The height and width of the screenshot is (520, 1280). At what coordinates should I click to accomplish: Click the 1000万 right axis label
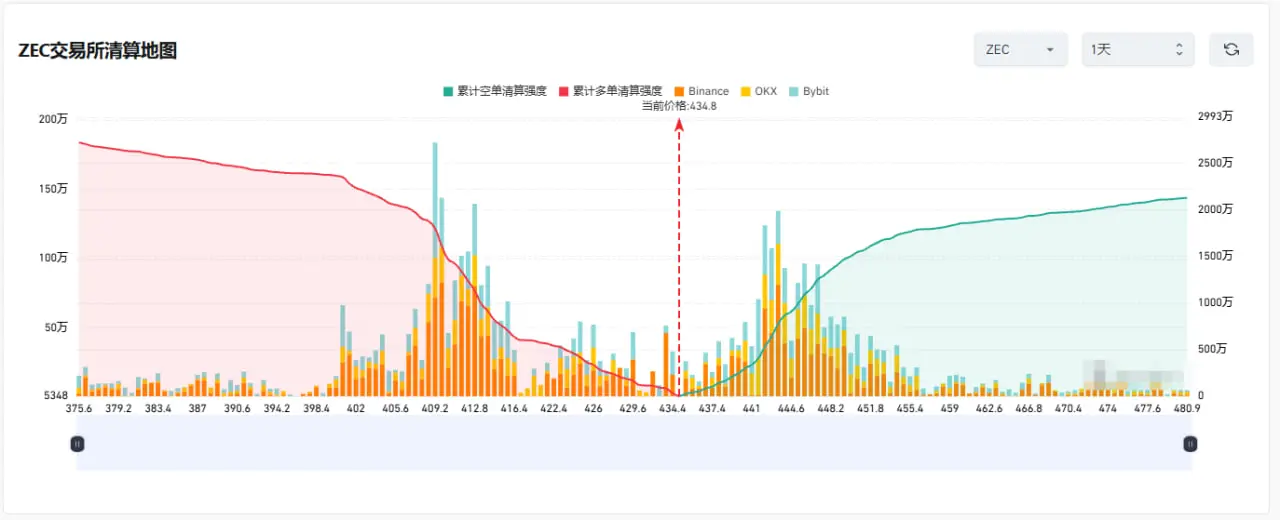click(1215, 302)
